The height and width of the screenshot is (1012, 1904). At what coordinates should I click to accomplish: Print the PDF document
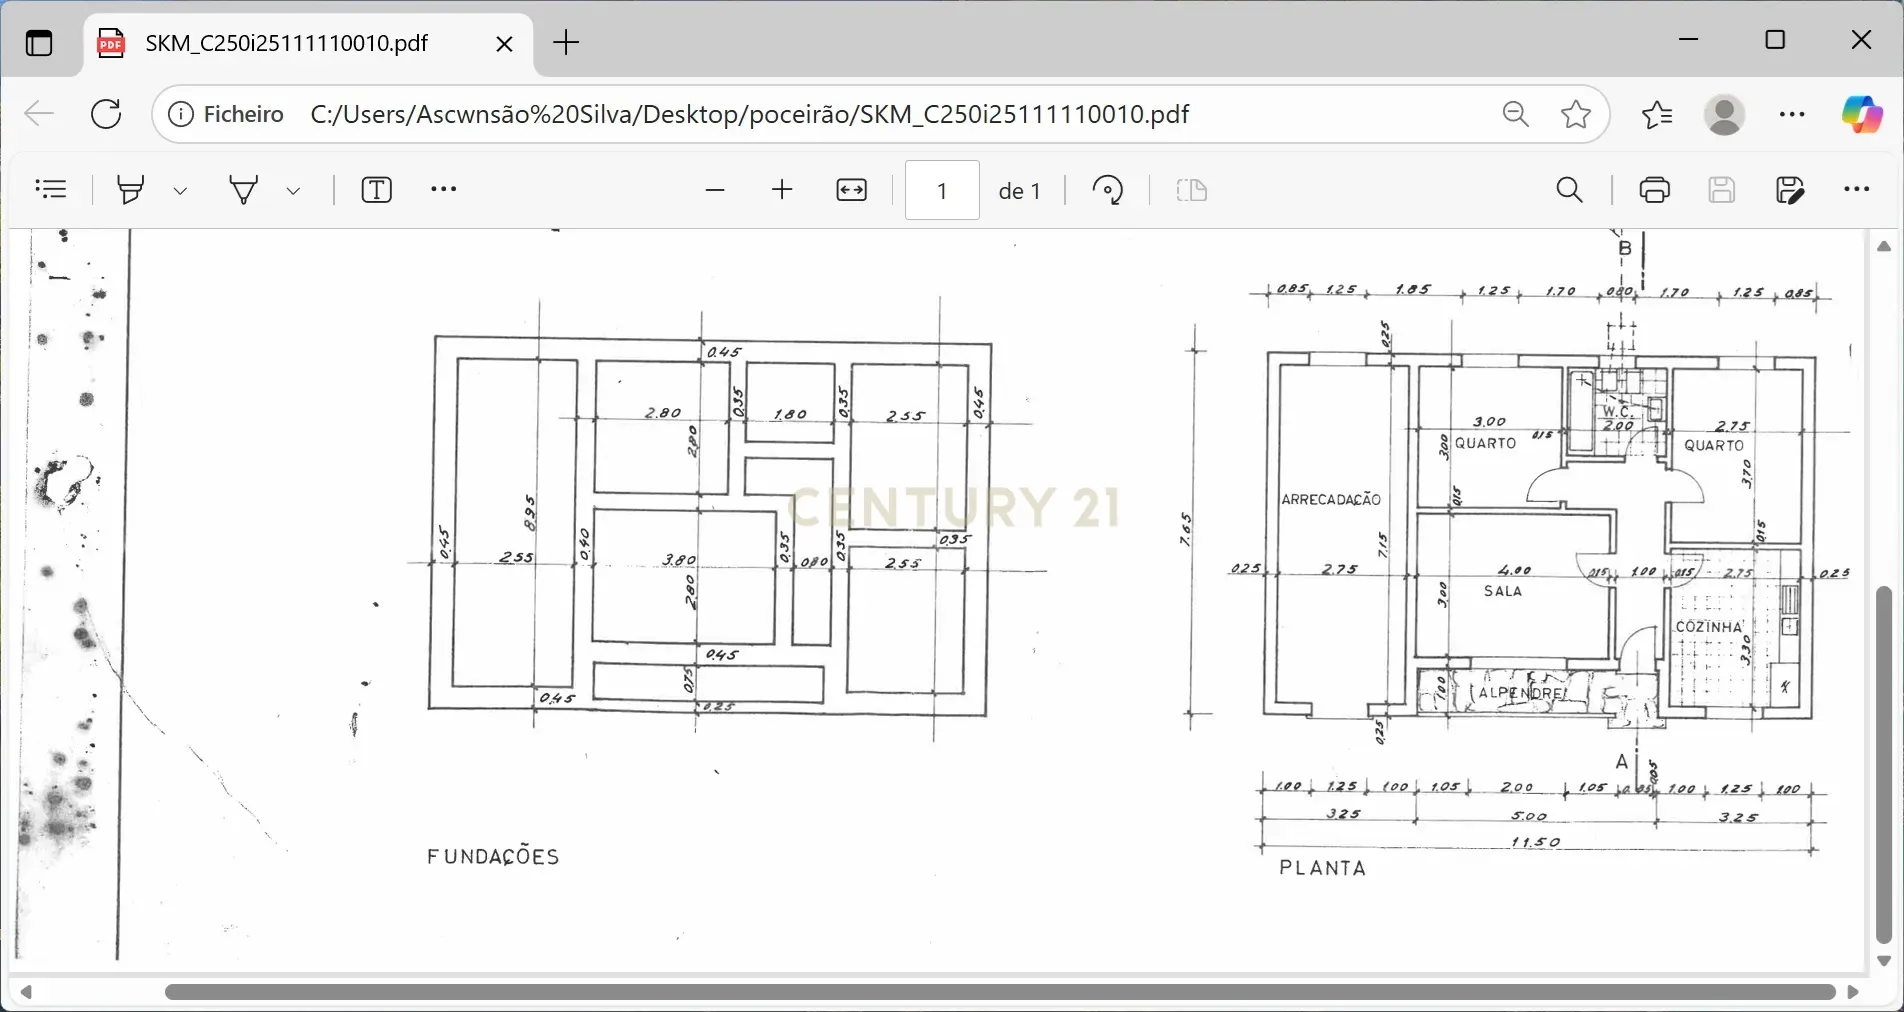(1654, 190)
